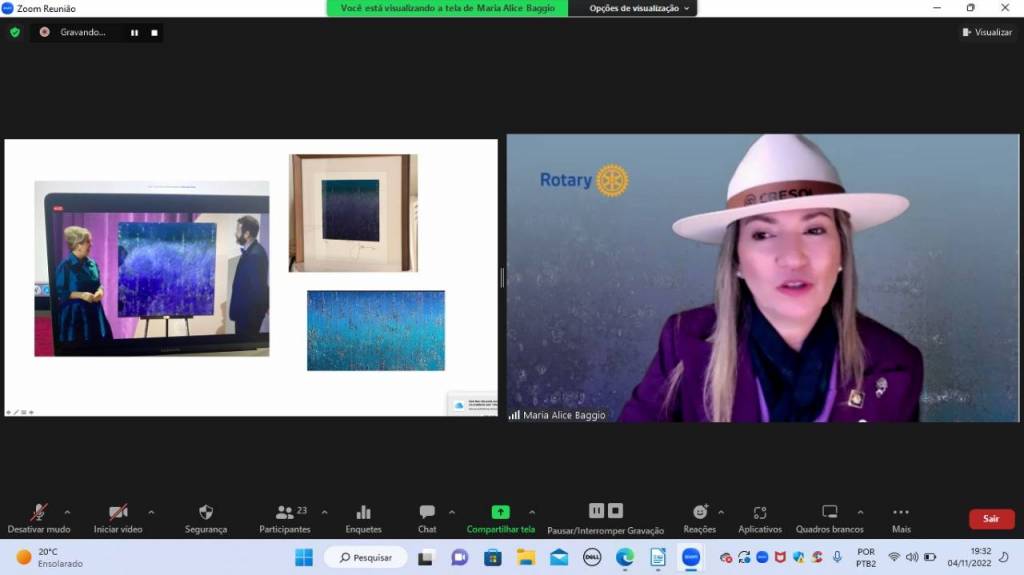
Task: Open the Chat panel
Action: tap(427, 513)
